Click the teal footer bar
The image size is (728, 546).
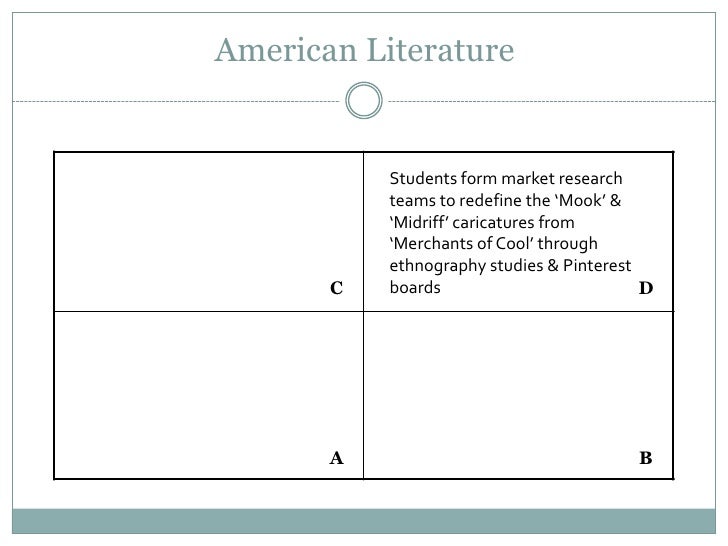tap(364, 521)
